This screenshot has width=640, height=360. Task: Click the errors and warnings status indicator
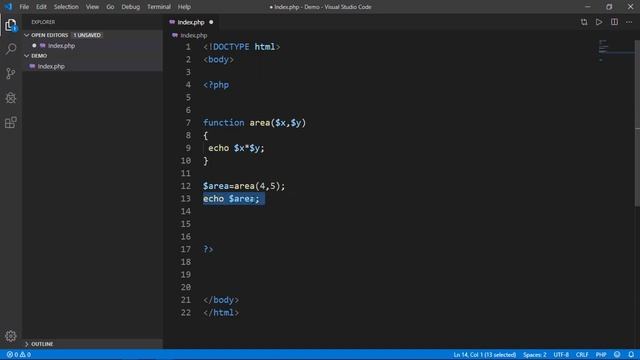tap(19, 355)
